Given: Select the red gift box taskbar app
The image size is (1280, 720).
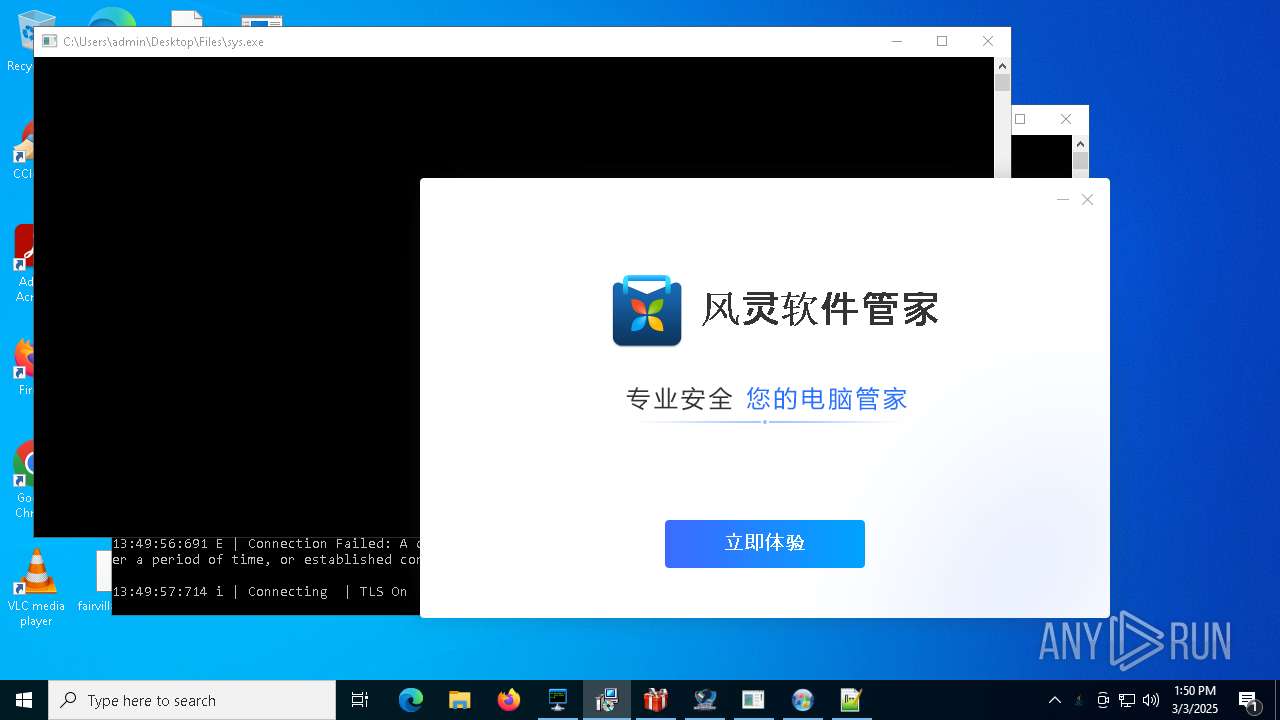Looking at the screenshot, I should tap(656, 700).
